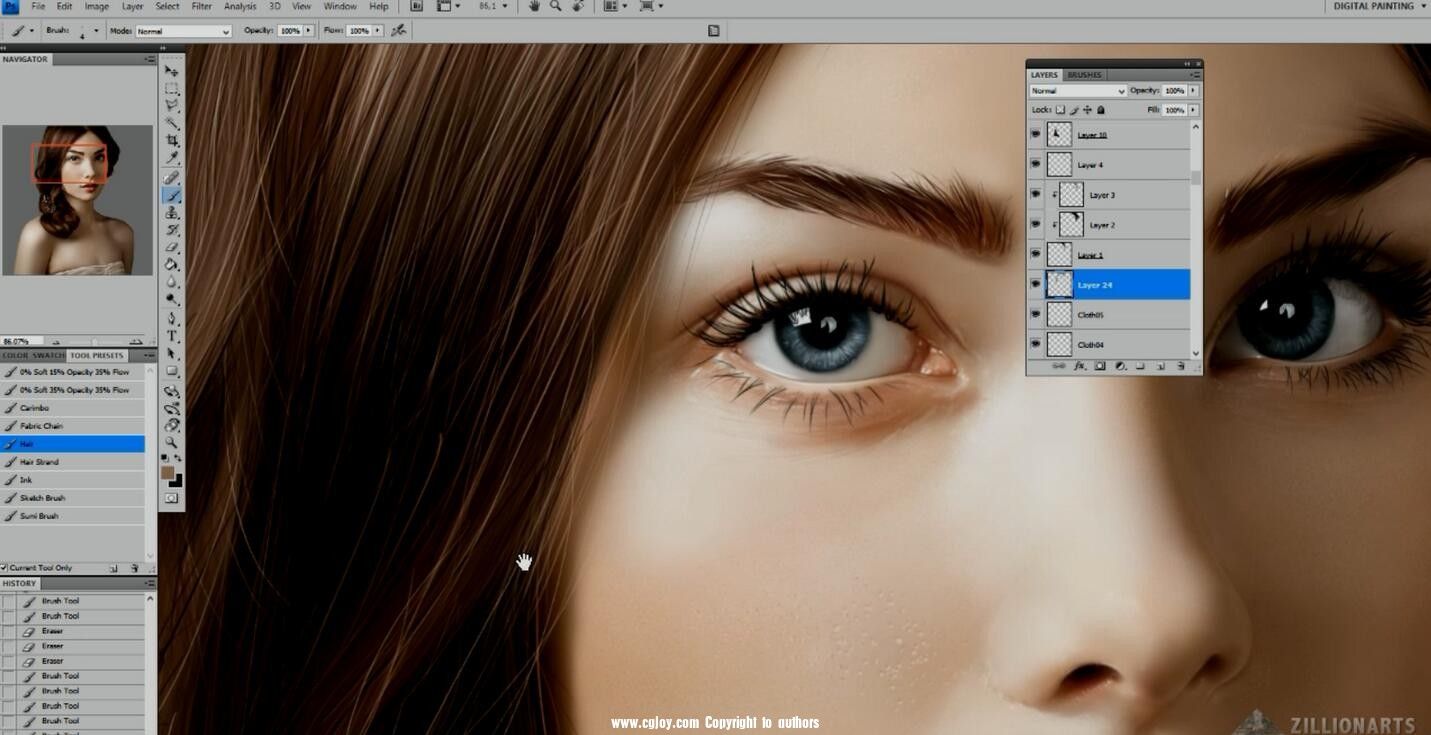Viewport: 1431px width, 735px height.
Task: Select the Paint Bucket tool
Action: click(x=171, y=264)
